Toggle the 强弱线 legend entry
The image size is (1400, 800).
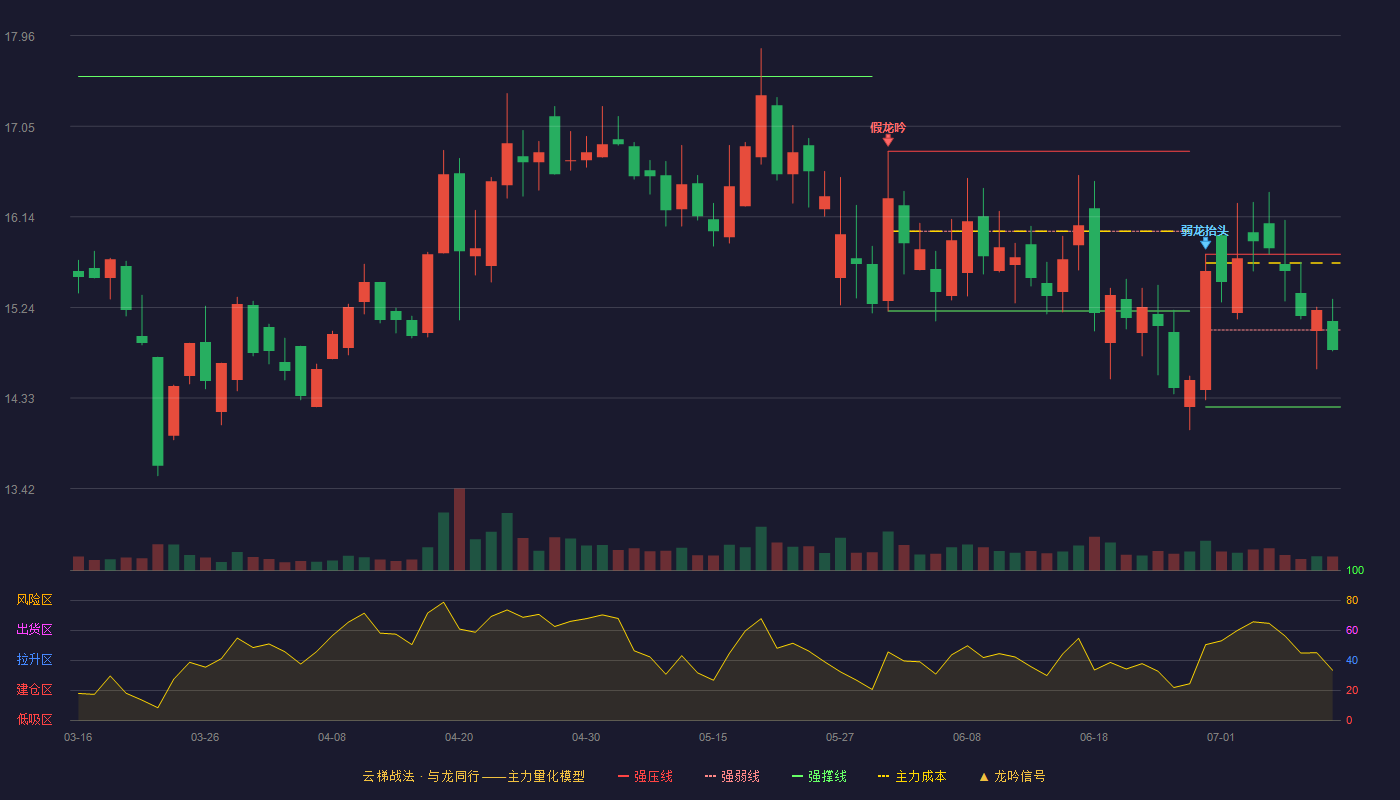click(x=732, y=776)
